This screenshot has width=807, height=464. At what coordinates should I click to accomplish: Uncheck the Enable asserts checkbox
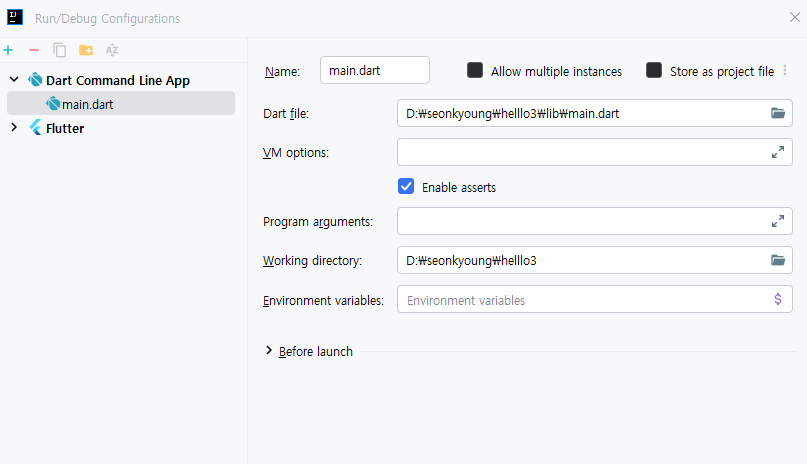(x=406, y=186)
